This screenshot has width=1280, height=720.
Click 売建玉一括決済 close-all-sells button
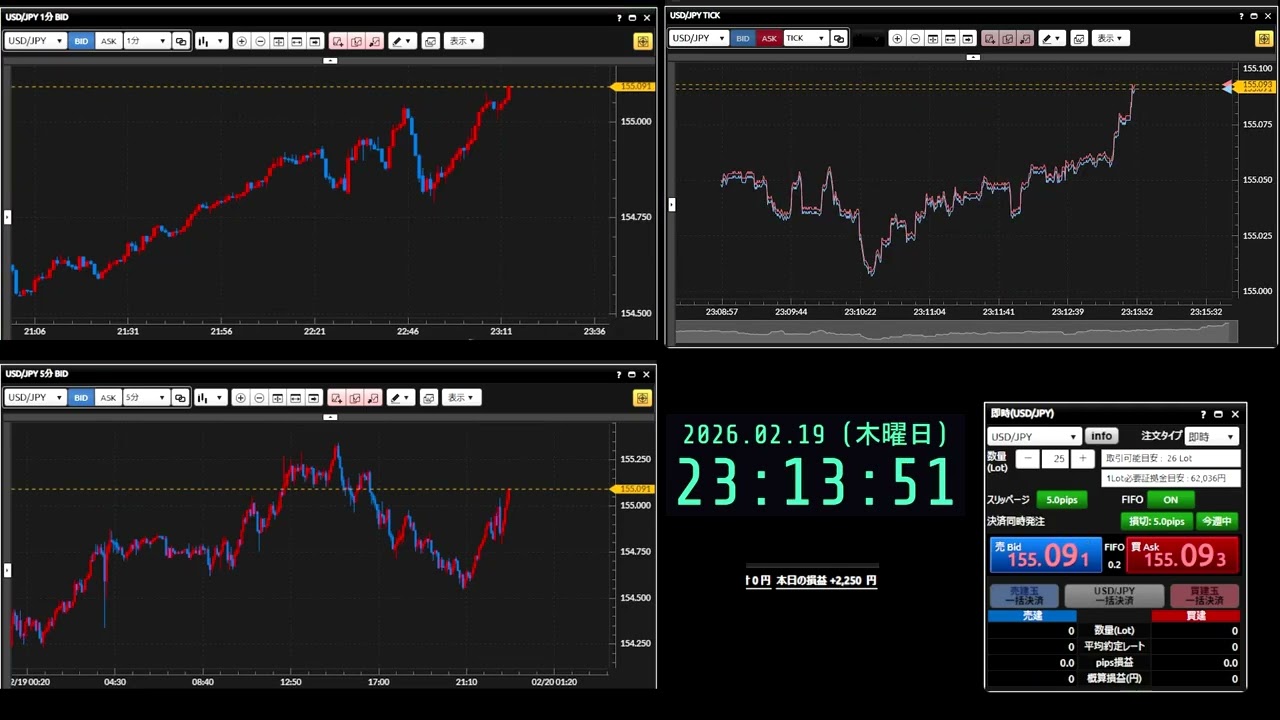1024,596
